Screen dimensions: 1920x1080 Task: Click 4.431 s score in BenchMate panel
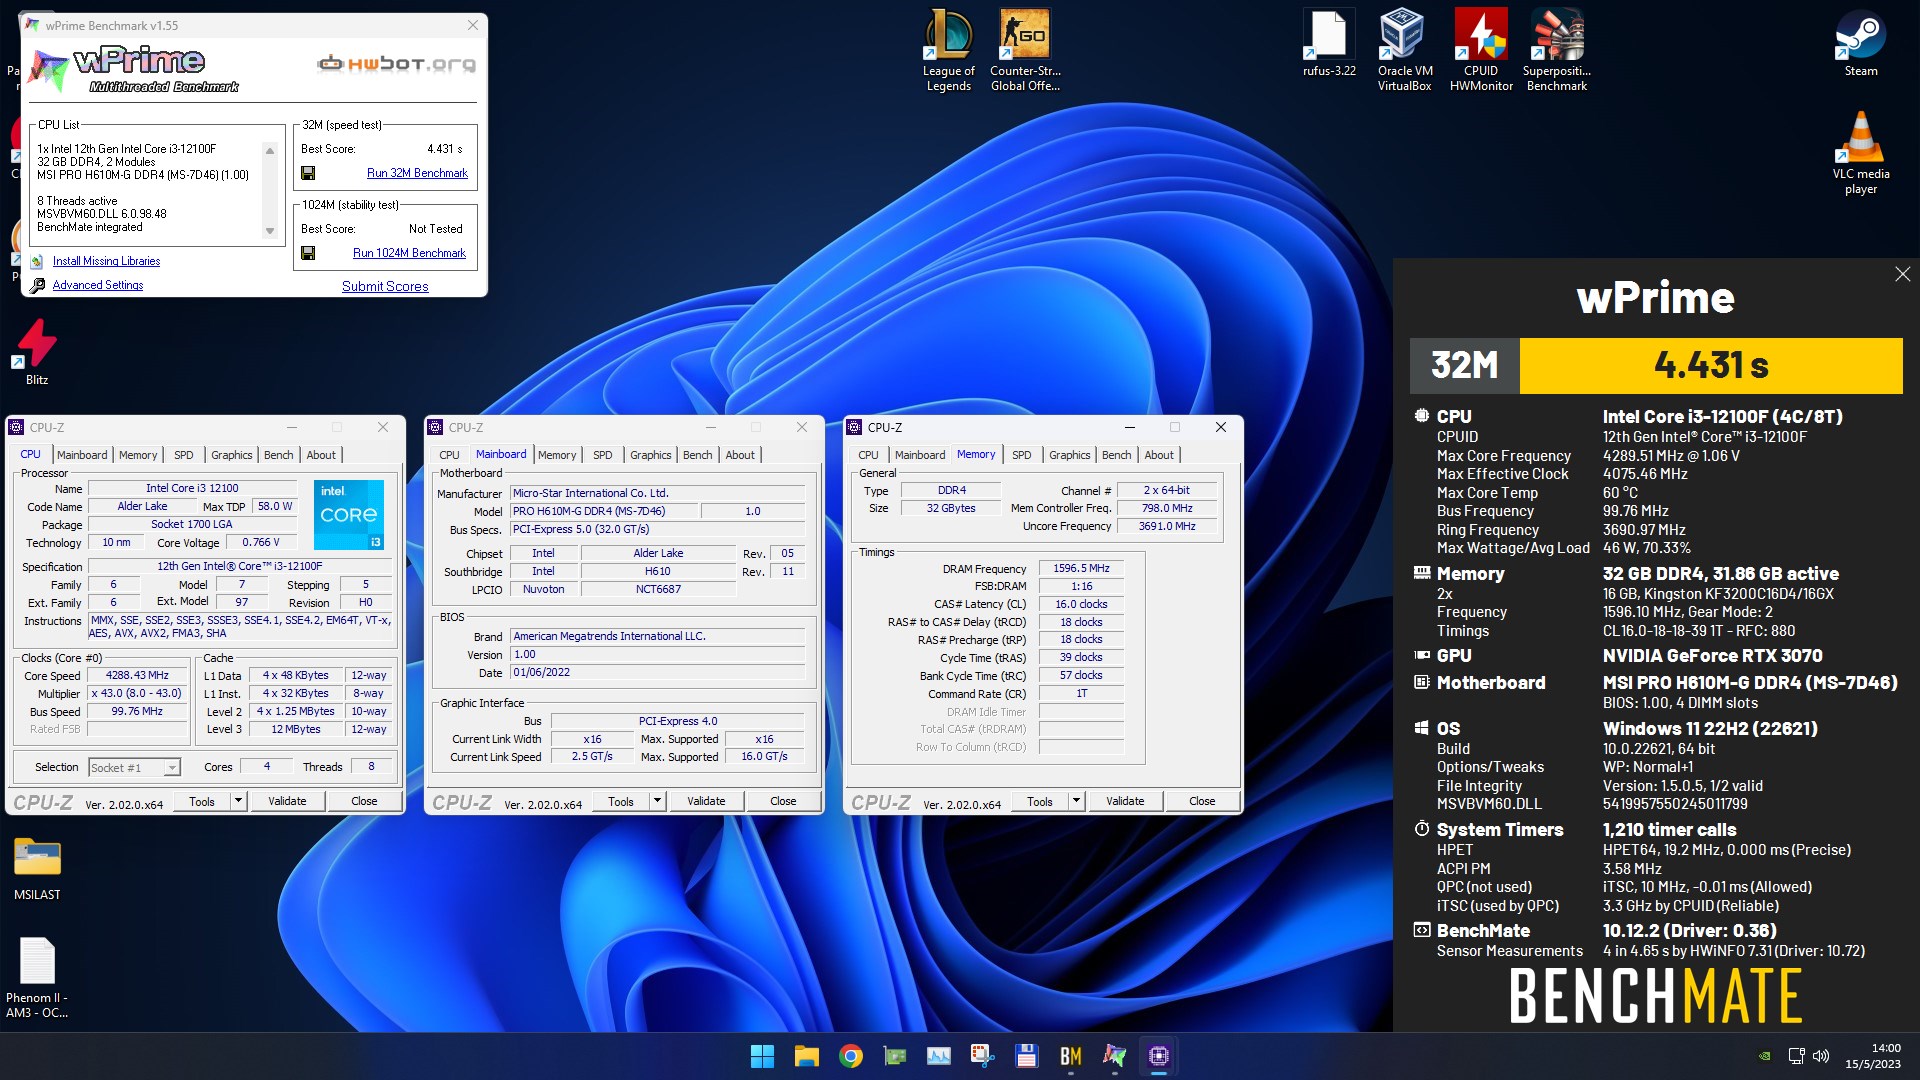1710,365
